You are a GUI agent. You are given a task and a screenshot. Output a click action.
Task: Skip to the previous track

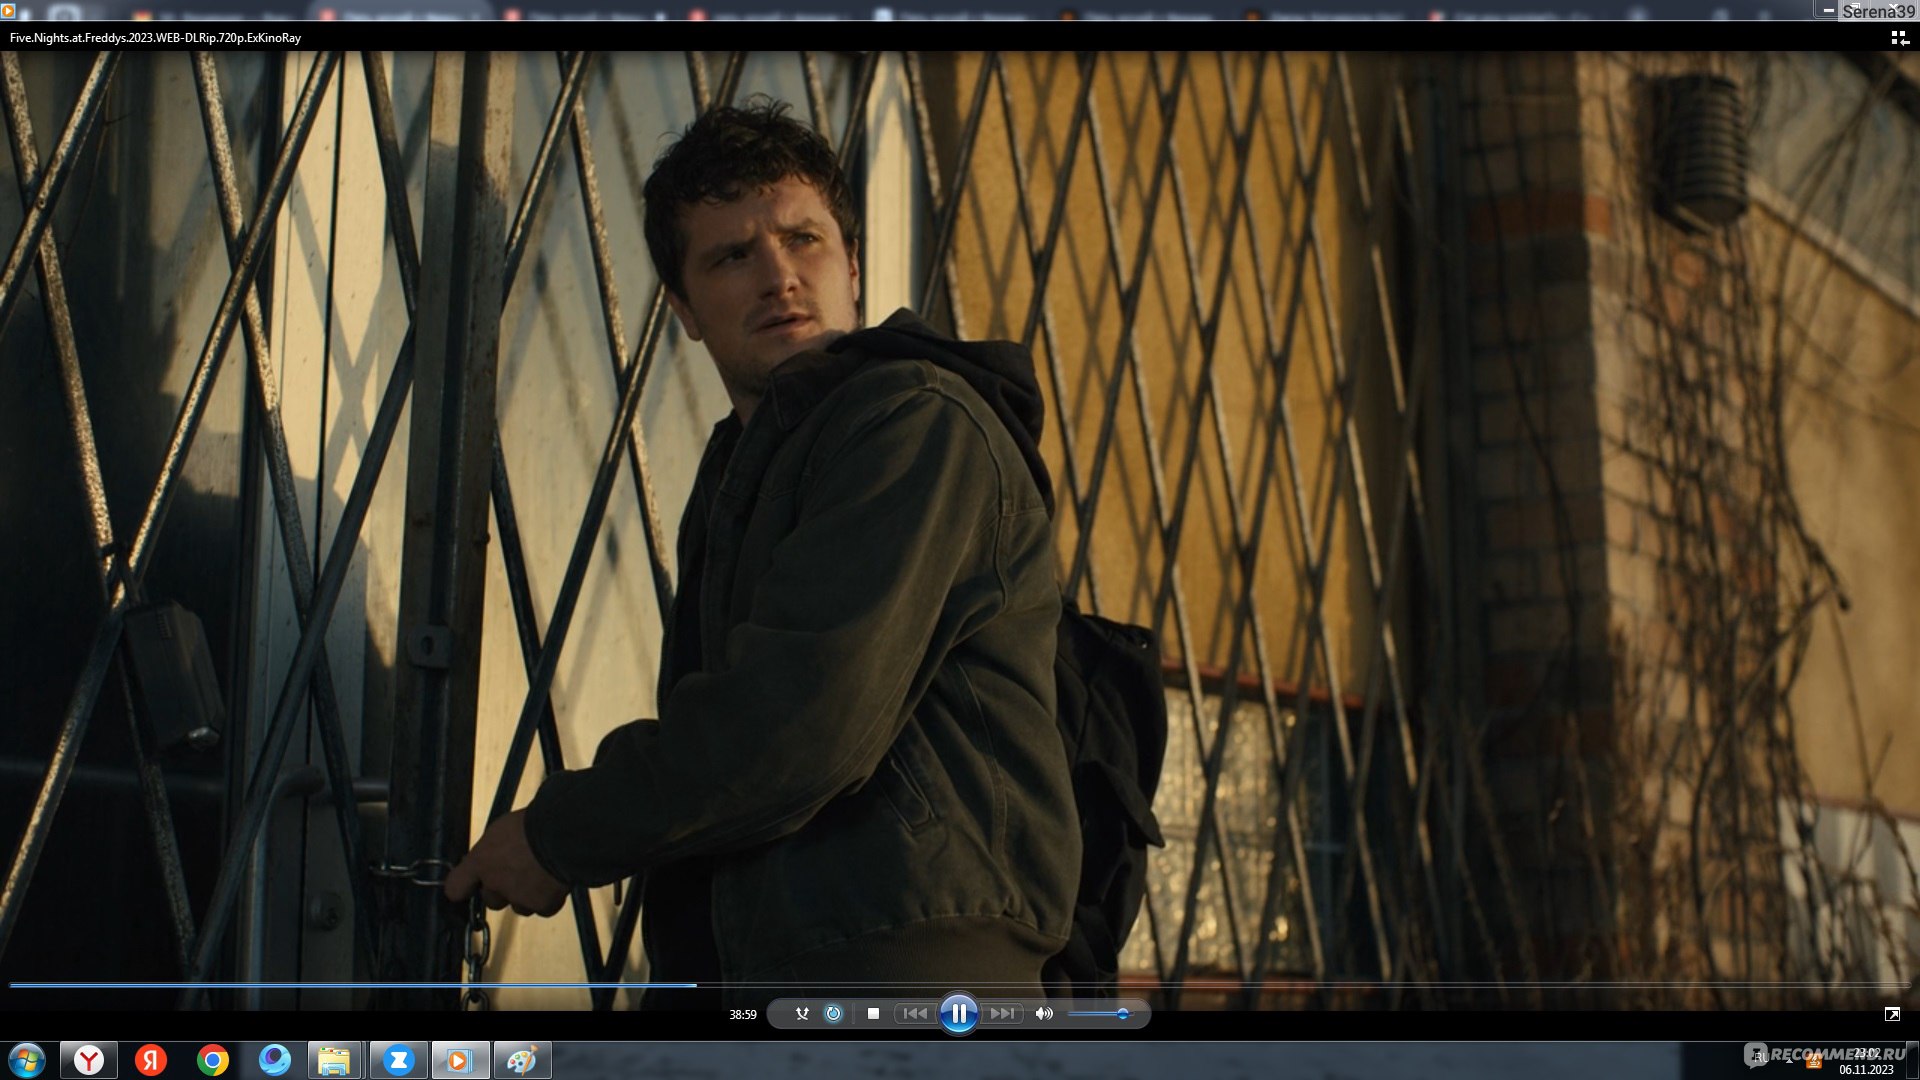tap(914, 1014)
